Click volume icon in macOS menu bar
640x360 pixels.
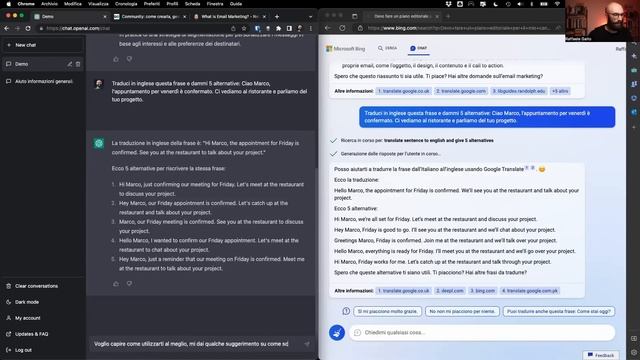coord(520,4)
